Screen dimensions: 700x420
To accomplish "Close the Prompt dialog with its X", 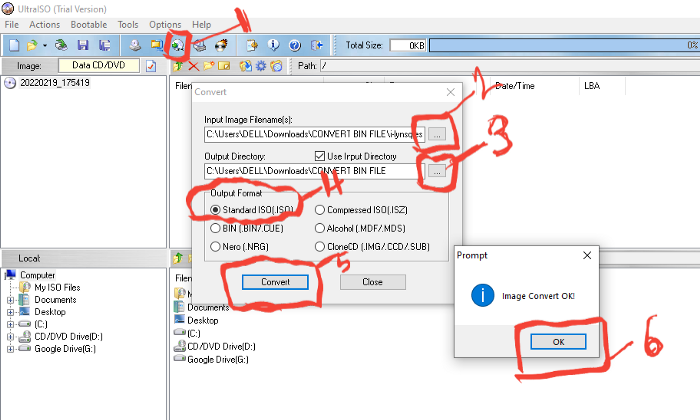I will [587, 255].
